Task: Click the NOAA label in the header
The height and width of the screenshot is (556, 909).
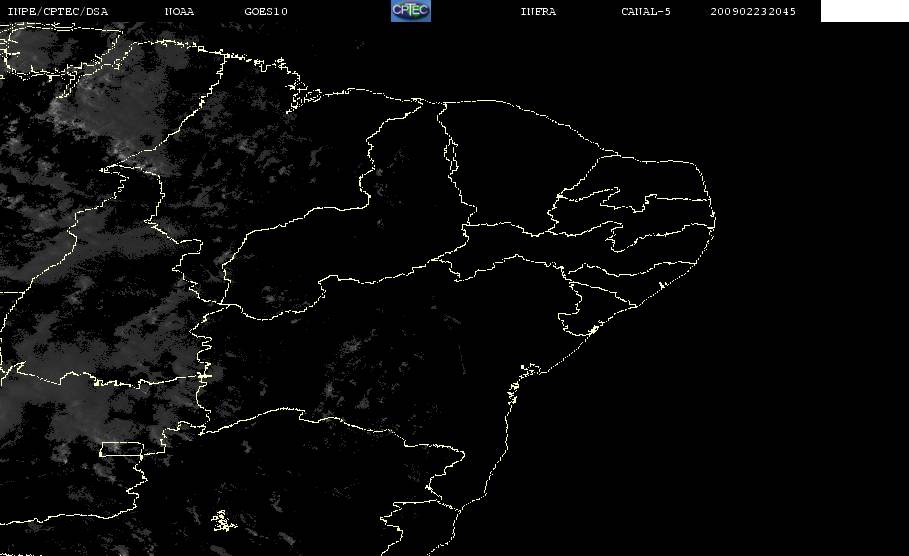Action: tap(179, 11)
